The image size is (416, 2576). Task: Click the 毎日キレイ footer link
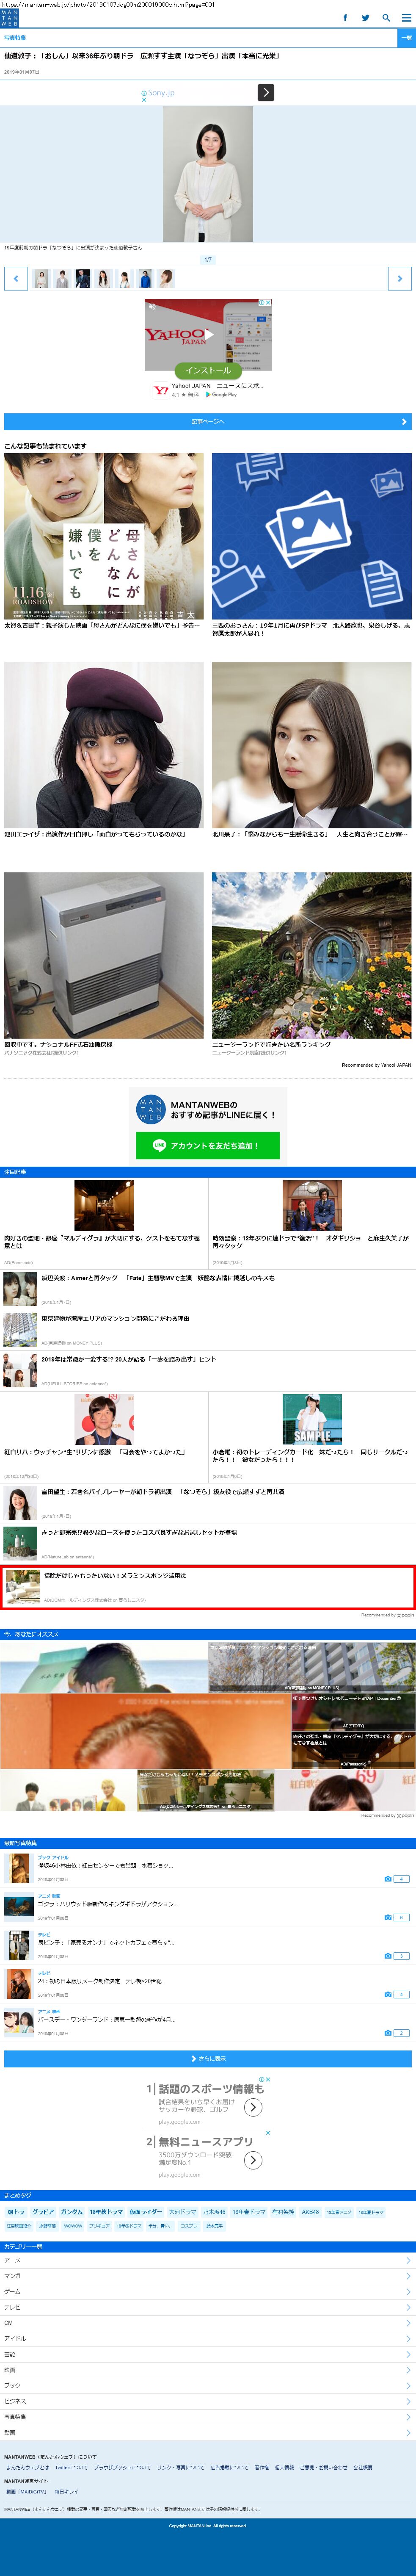point(66,2492)
